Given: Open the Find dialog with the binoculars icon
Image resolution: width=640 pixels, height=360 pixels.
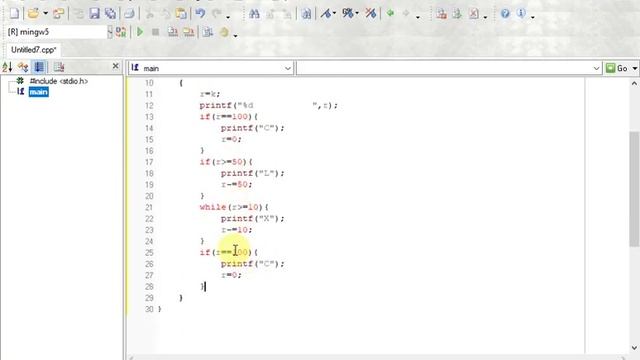Looking at the screenshot, I should coord(254,13).
